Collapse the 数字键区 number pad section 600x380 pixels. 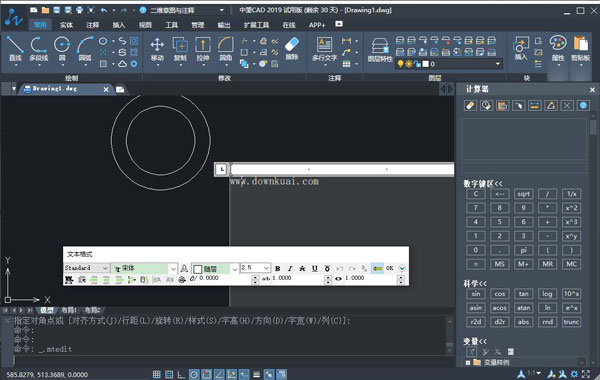(483, 184)
